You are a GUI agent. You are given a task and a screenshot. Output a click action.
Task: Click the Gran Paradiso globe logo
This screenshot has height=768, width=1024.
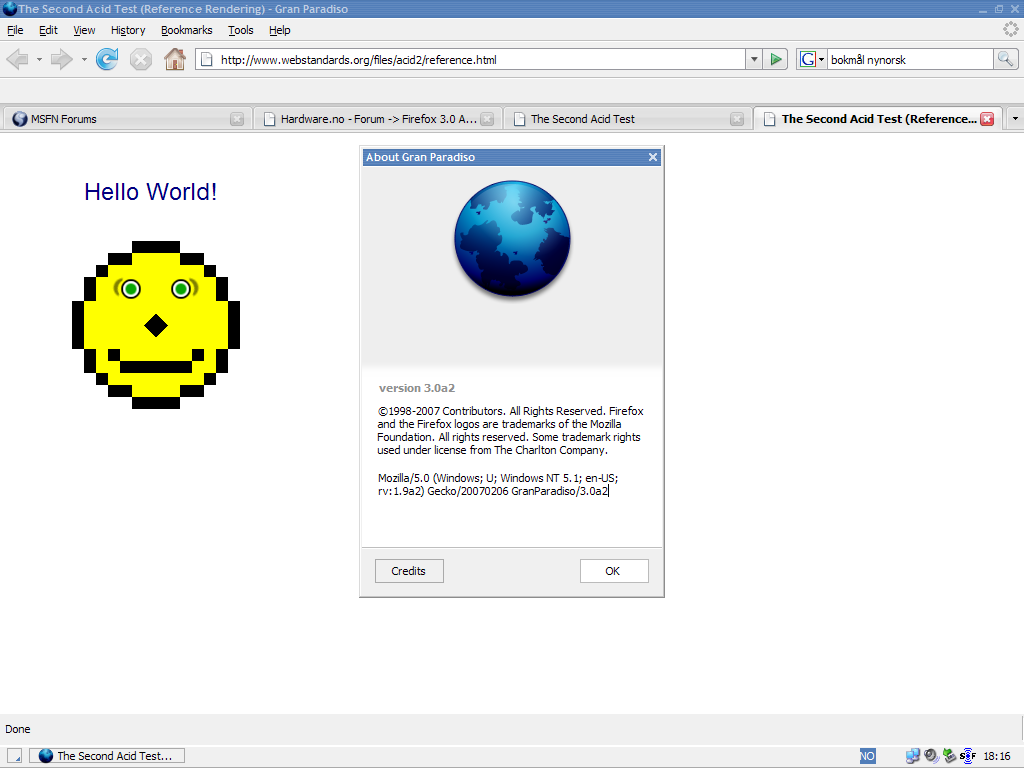[x=512, y=238]
